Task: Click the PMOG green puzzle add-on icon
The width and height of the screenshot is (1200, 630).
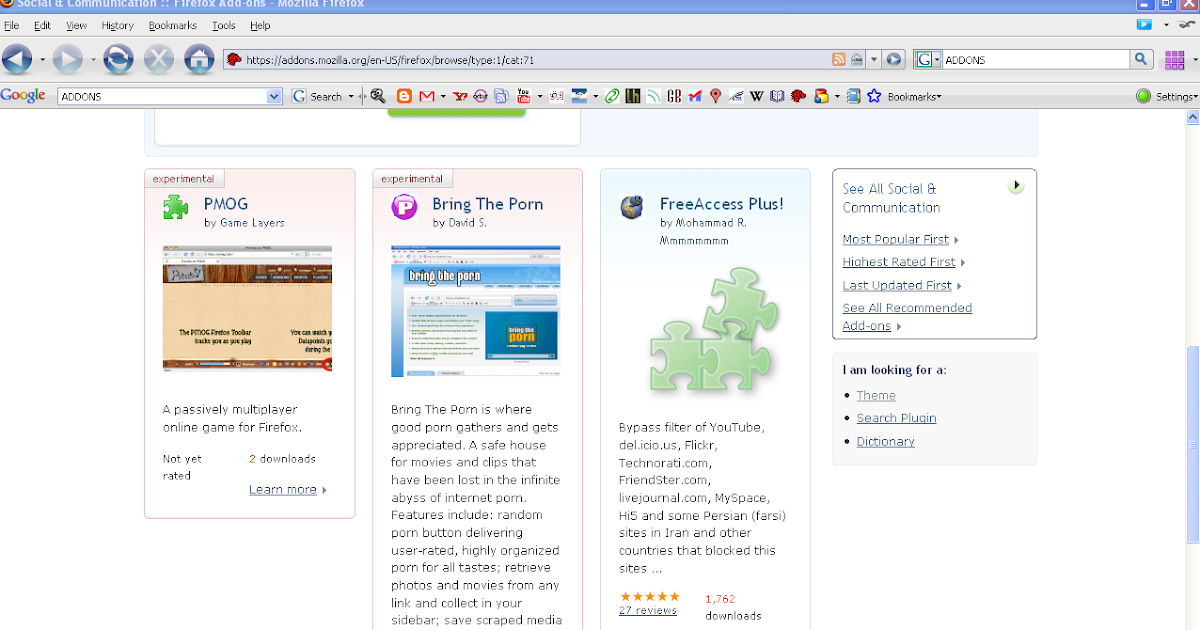Action: coord(176,207)
